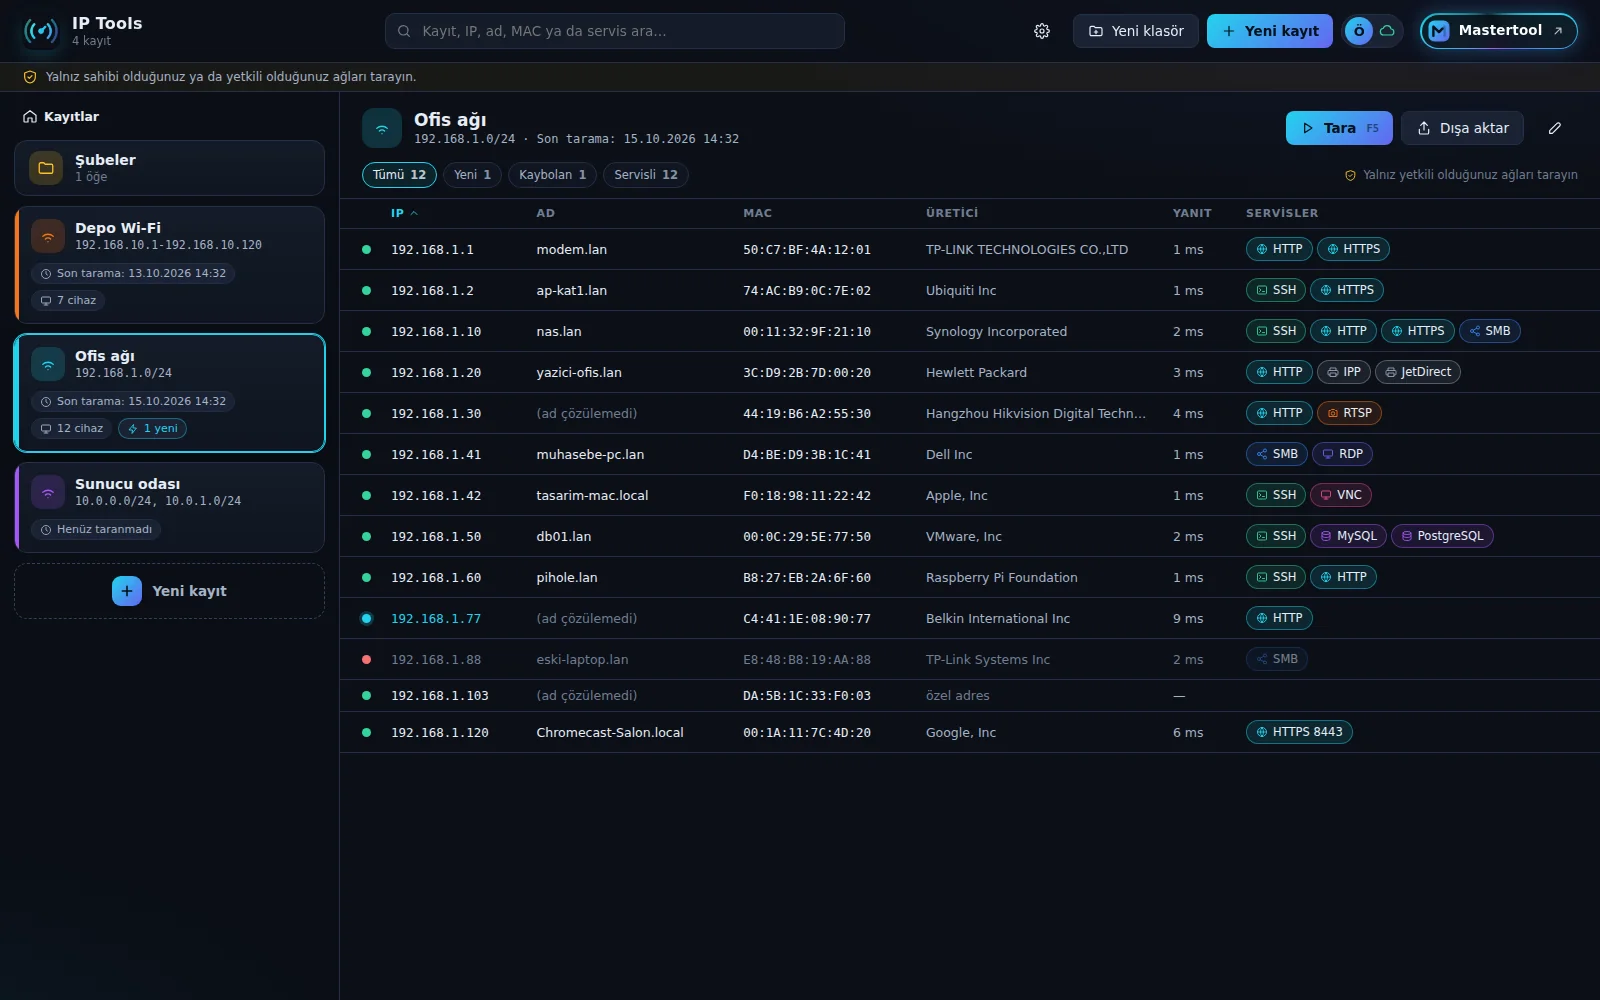The image size is (1600, 1000).
Task: Filter Servisli 12 devices
Action: (x=646, y=175)
